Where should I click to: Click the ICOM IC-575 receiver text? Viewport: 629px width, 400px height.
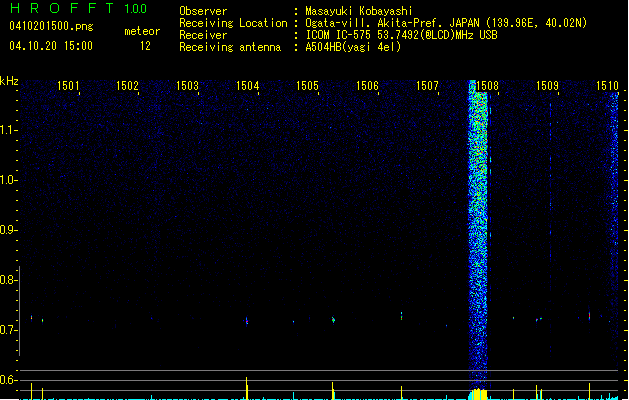click(x=401, y=35)
